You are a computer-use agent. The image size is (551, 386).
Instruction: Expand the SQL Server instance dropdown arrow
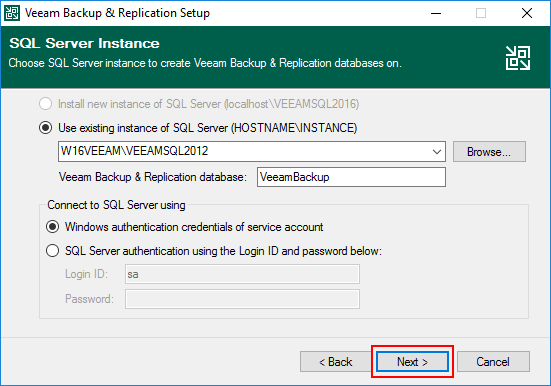[437, 152]
